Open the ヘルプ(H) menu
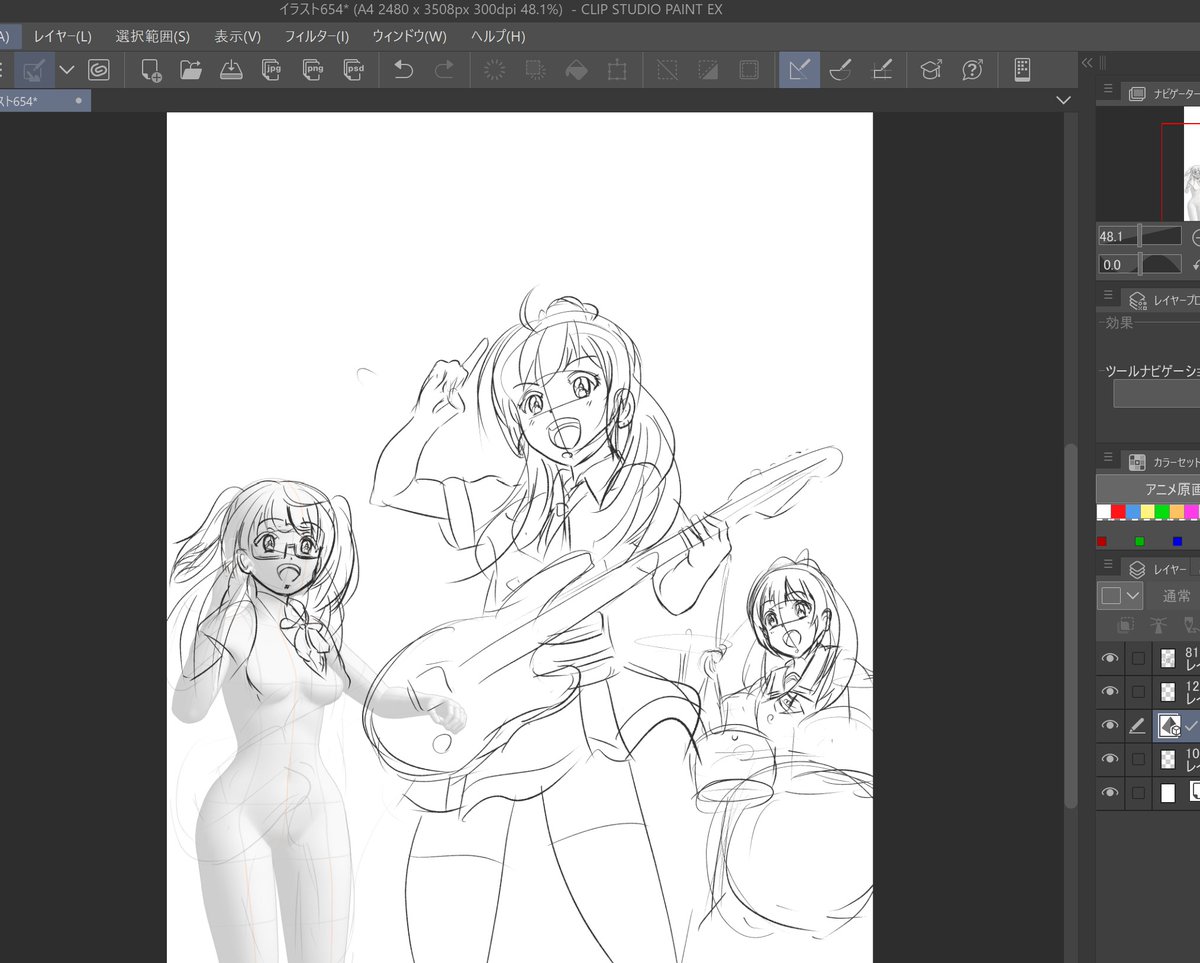The width and height of the screenshot is (1200, 963). pyautogui.click(x=497, y=37)
